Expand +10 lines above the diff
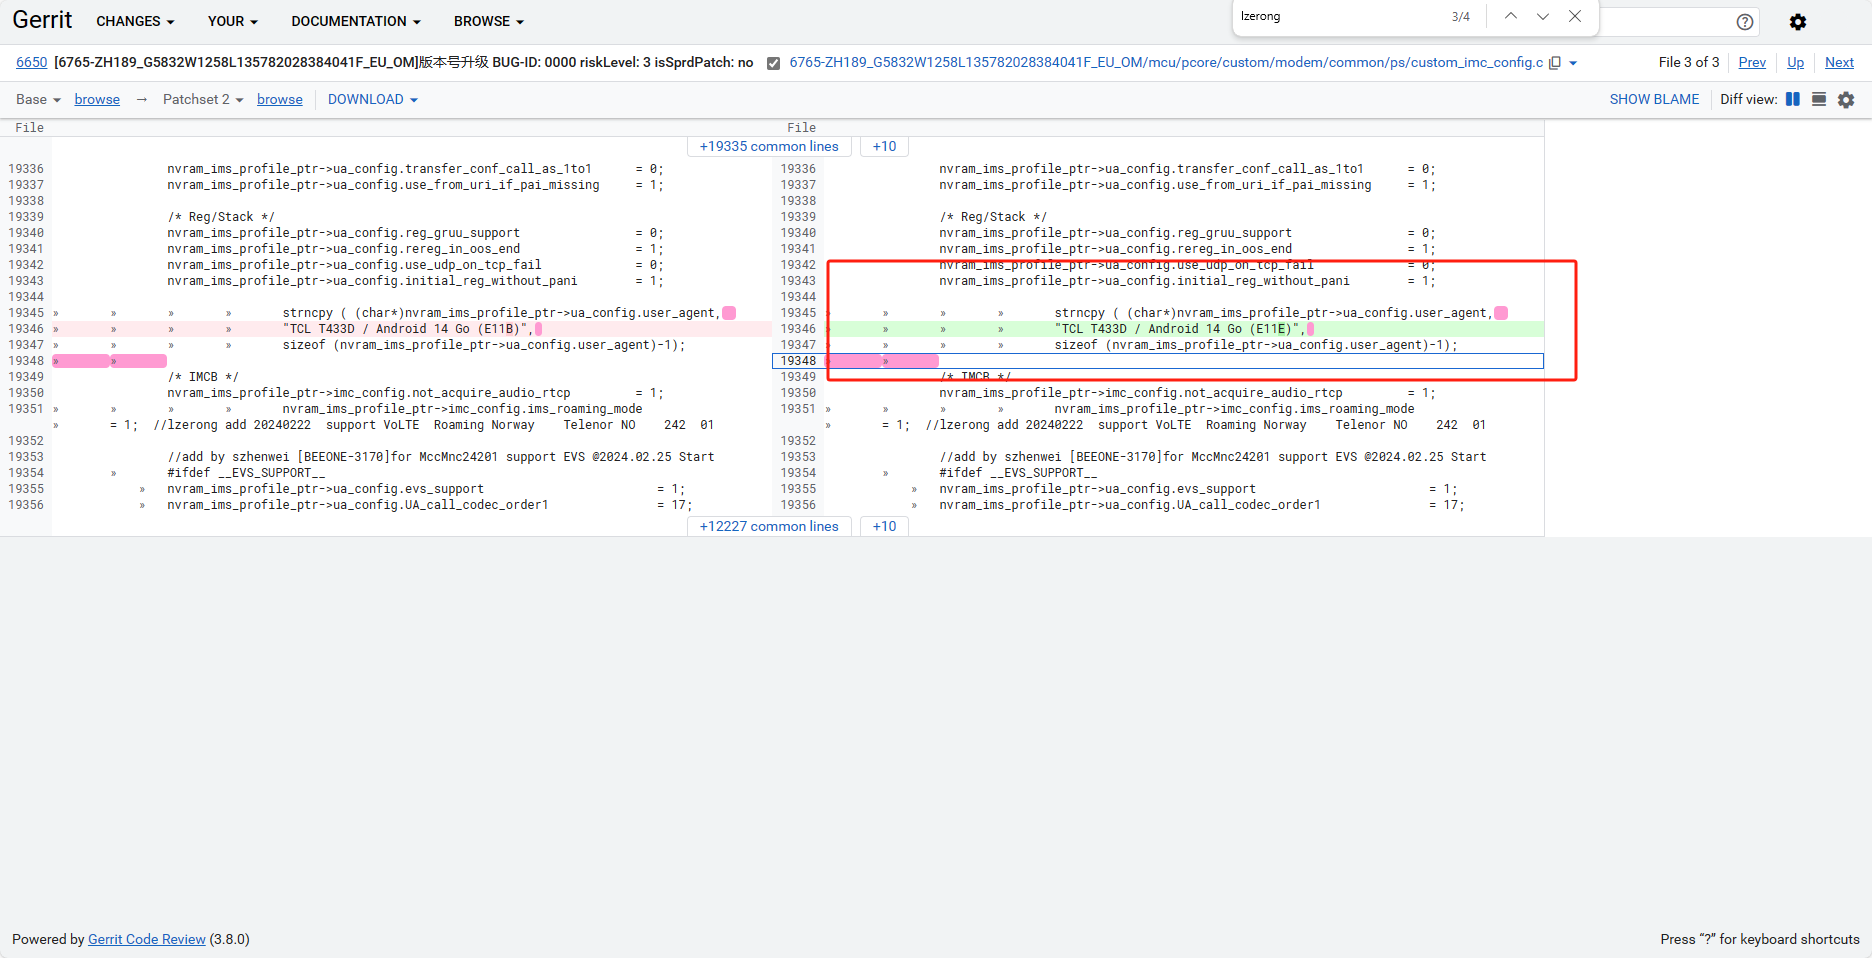This screenshot has height=958, width=1872. tap(884, 146)
